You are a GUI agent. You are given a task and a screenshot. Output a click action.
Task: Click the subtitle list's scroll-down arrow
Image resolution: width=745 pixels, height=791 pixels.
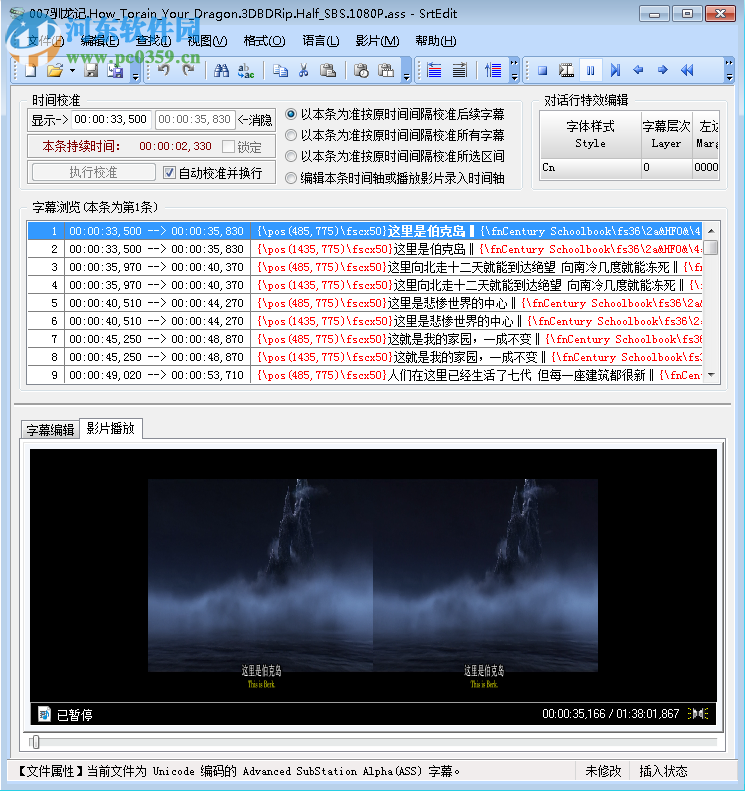711,375
